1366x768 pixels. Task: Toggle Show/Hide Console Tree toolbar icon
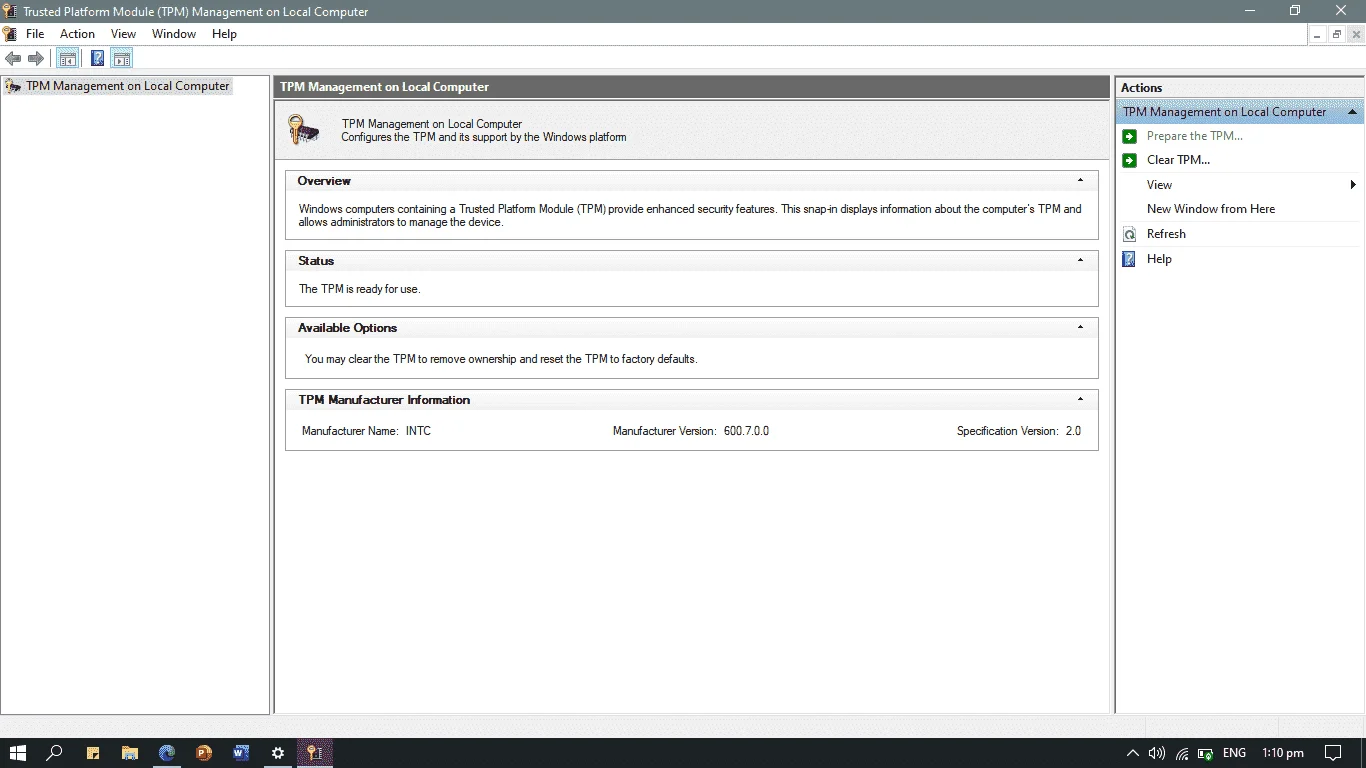(x=68, y=59)
